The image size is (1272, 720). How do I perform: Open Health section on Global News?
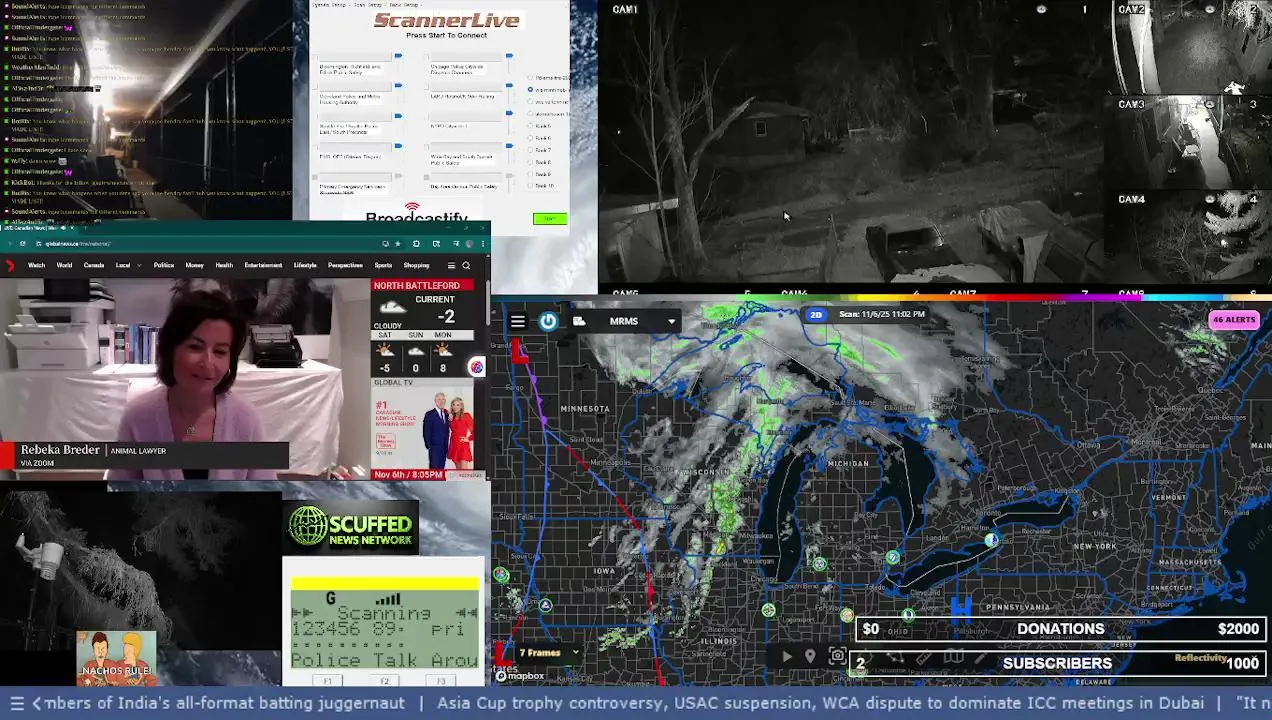click(x=224, y=265)
